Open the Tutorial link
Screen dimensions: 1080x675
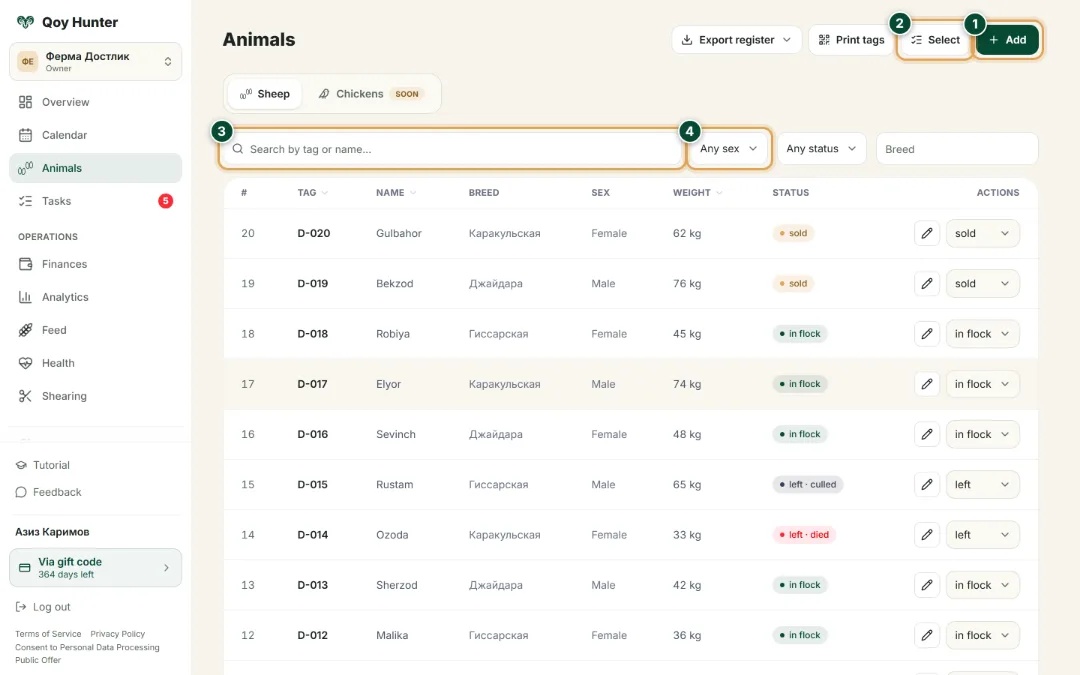[43, 465]
